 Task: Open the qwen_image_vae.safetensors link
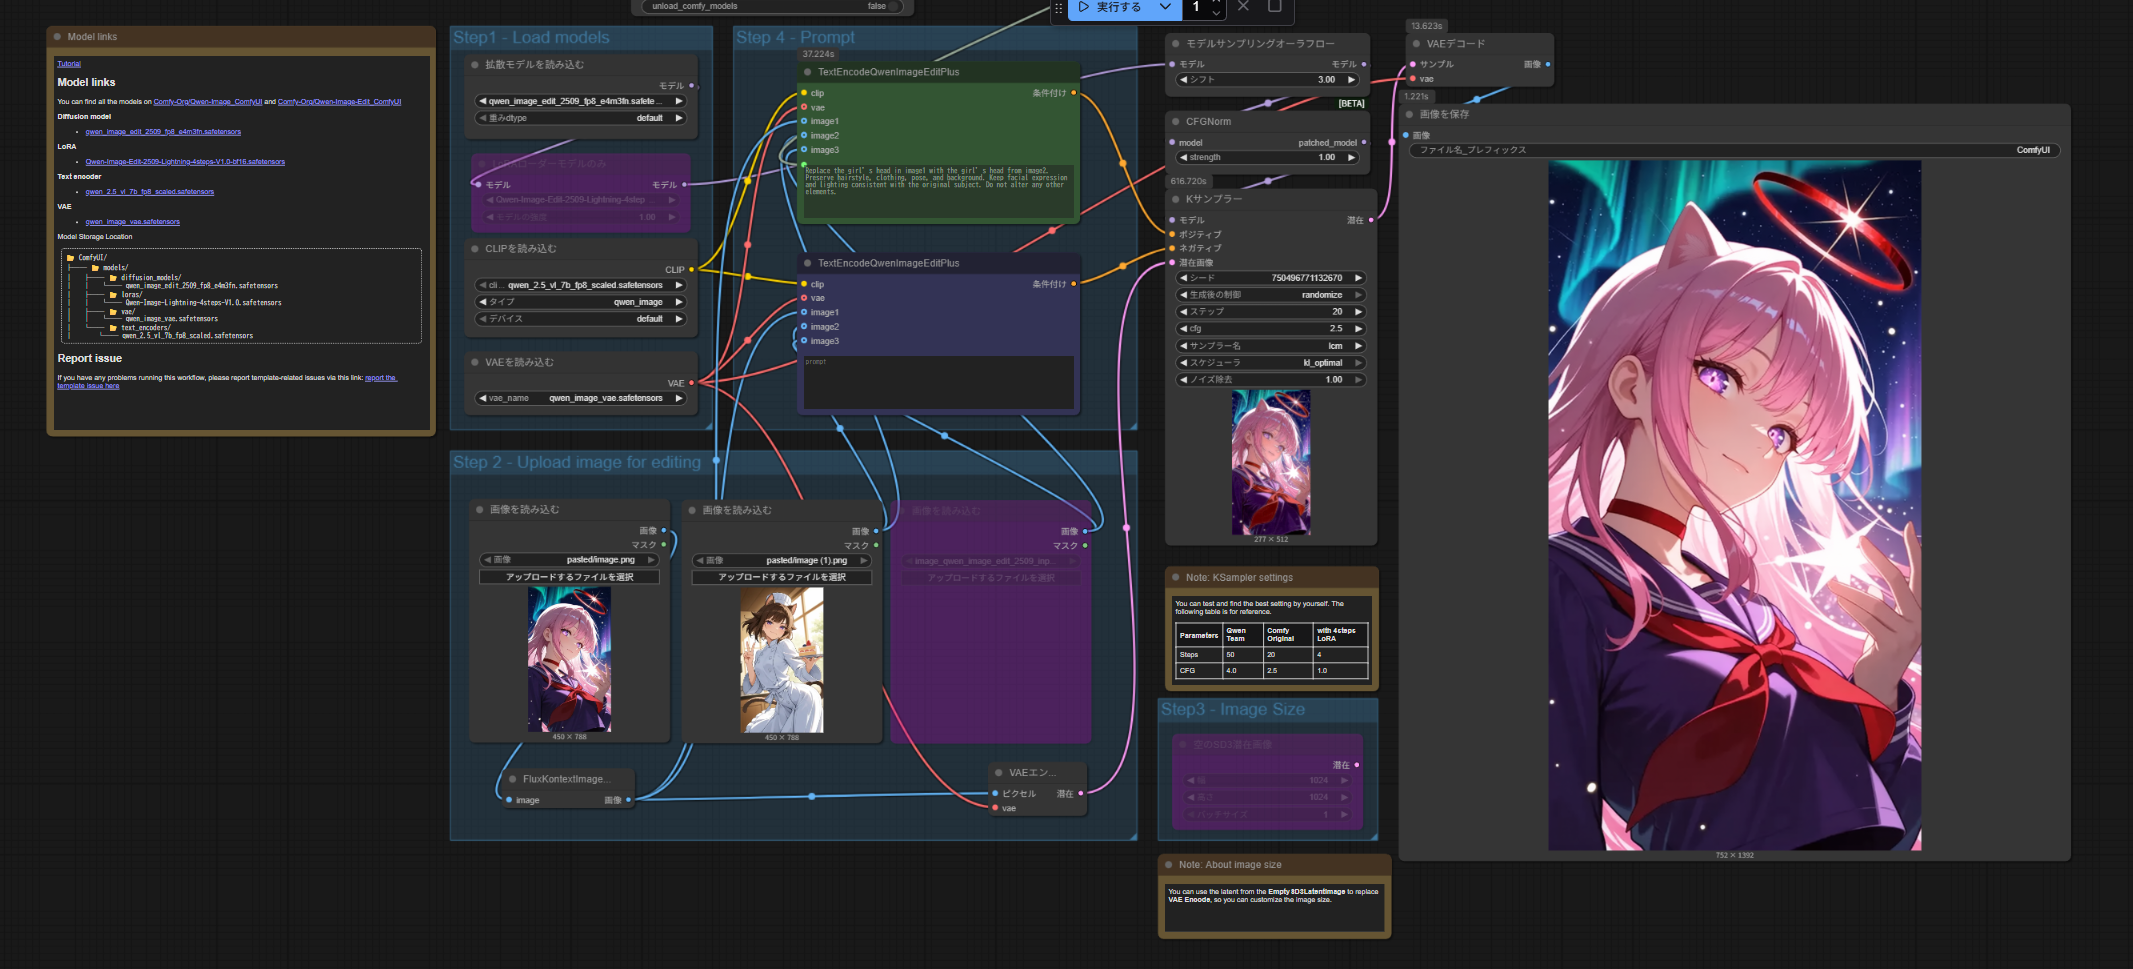133,222
